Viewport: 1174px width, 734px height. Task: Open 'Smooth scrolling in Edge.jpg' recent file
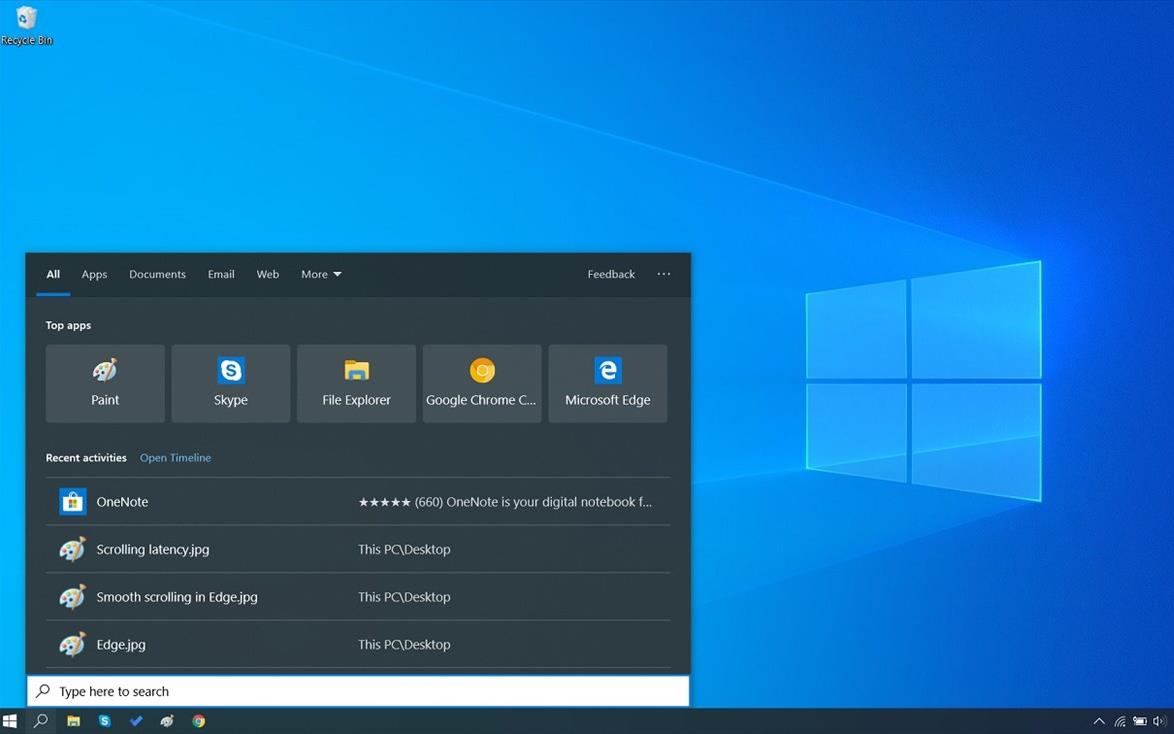click(358, 597)
